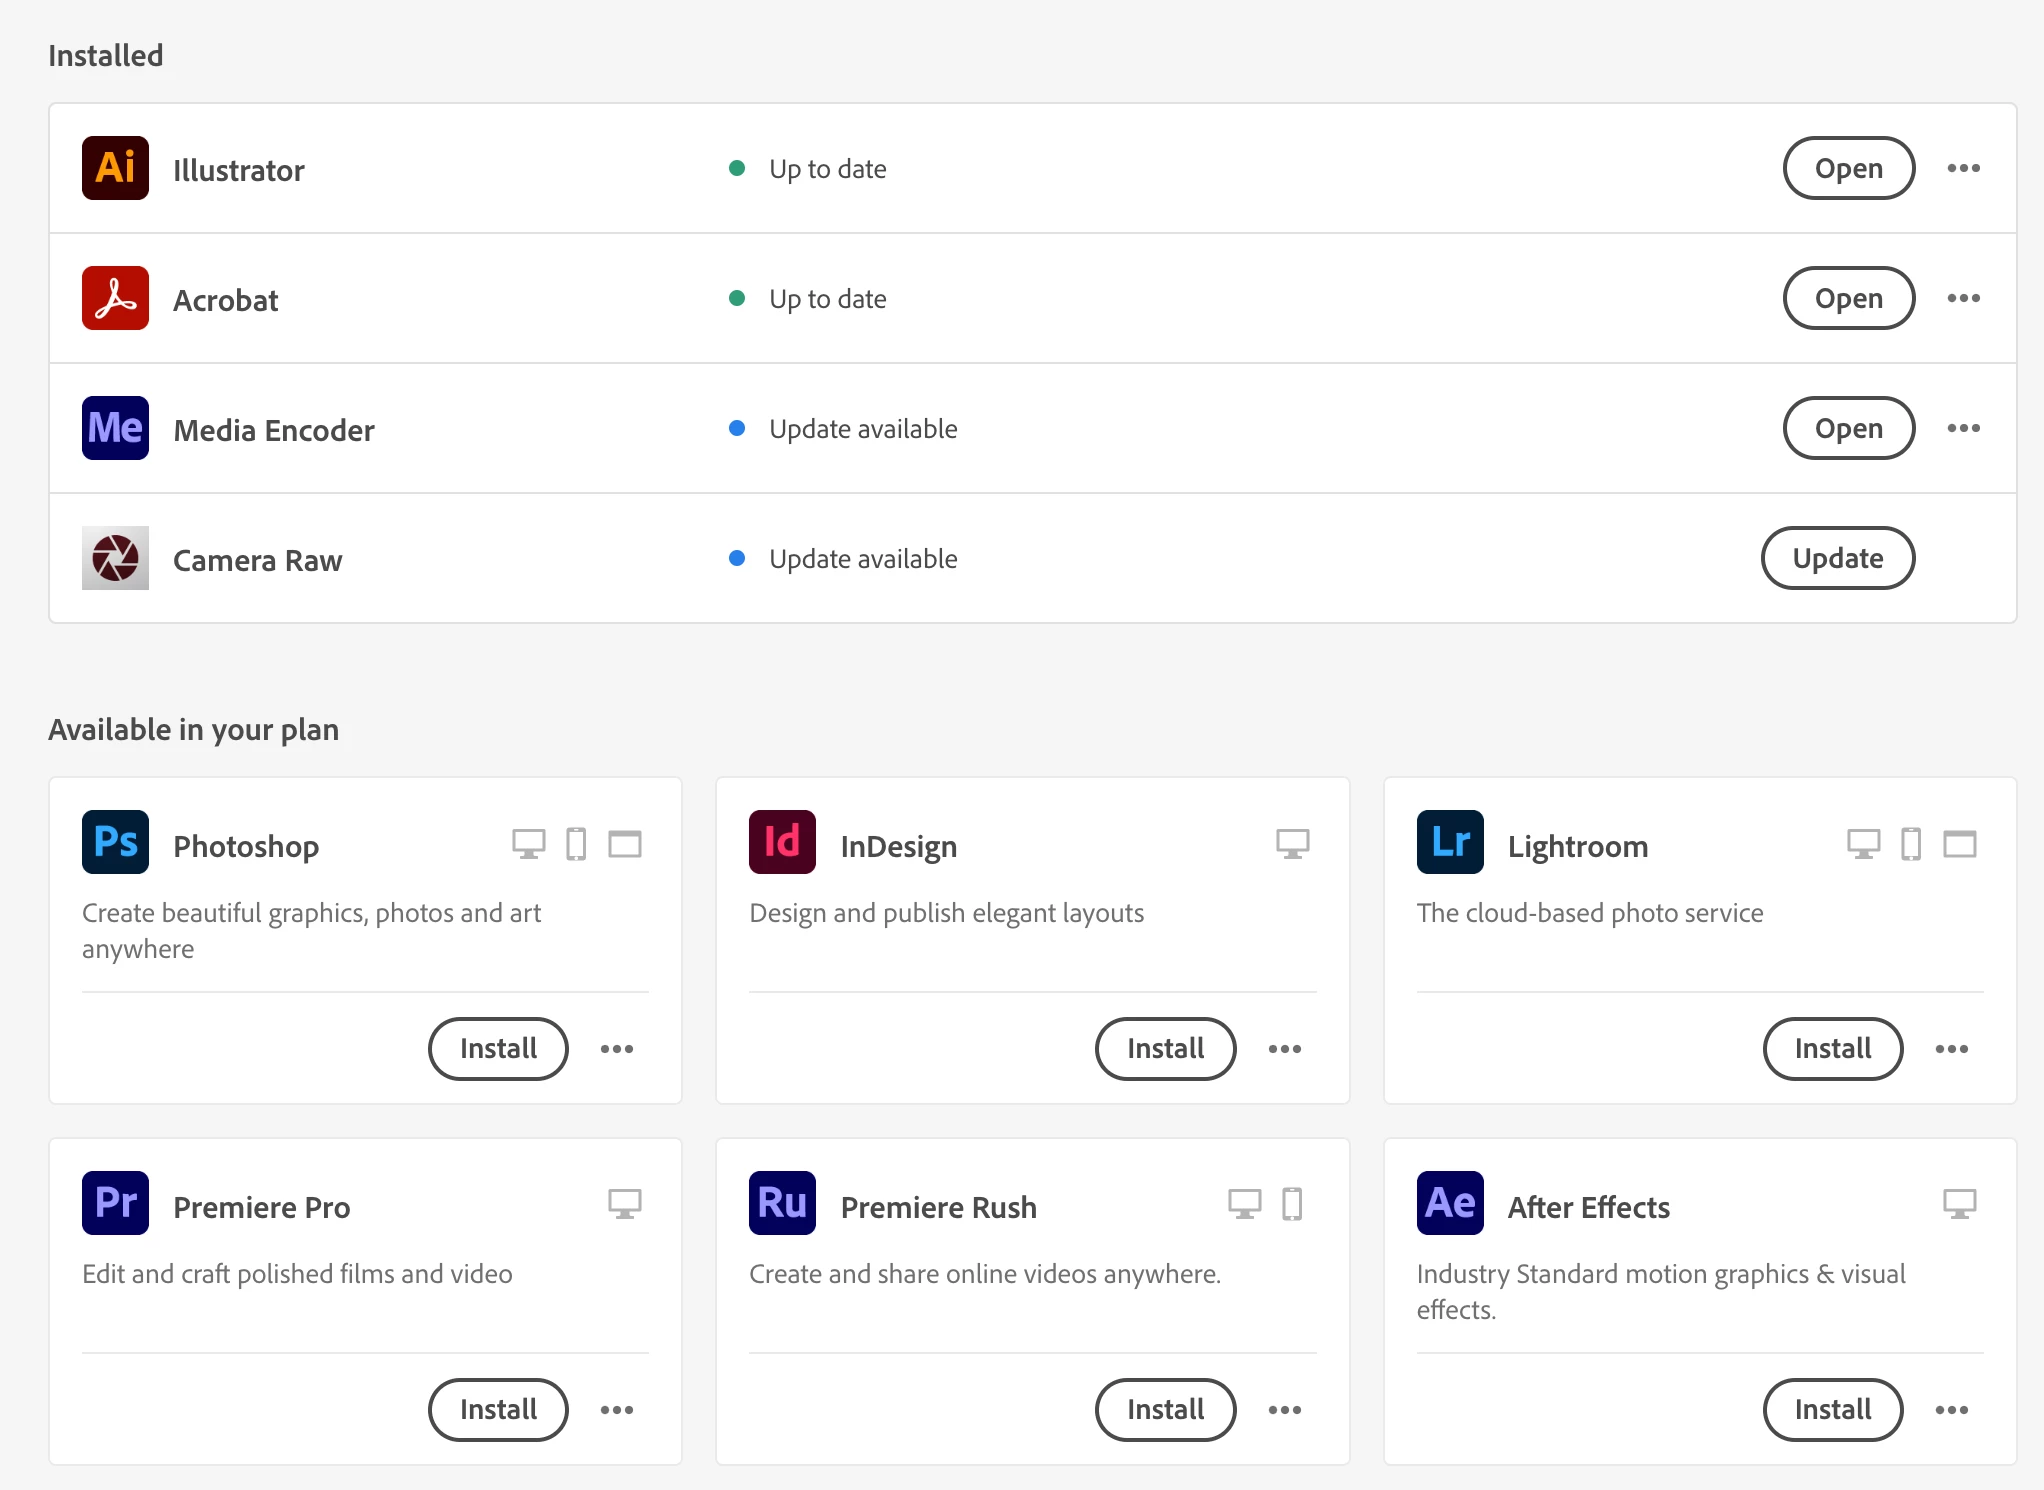
Task: Click the Illustrator app icon
Action: coord(115,168)
